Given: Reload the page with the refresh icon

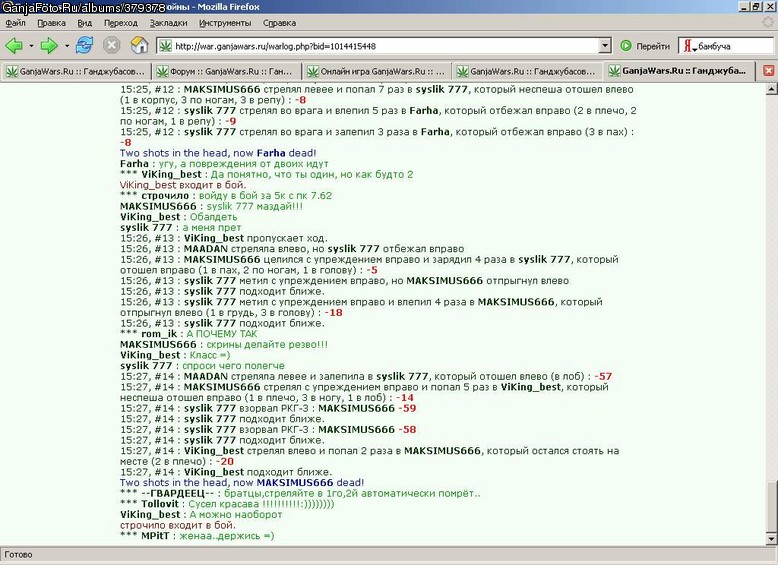Looking at the screenshot, I should point(84,45).
